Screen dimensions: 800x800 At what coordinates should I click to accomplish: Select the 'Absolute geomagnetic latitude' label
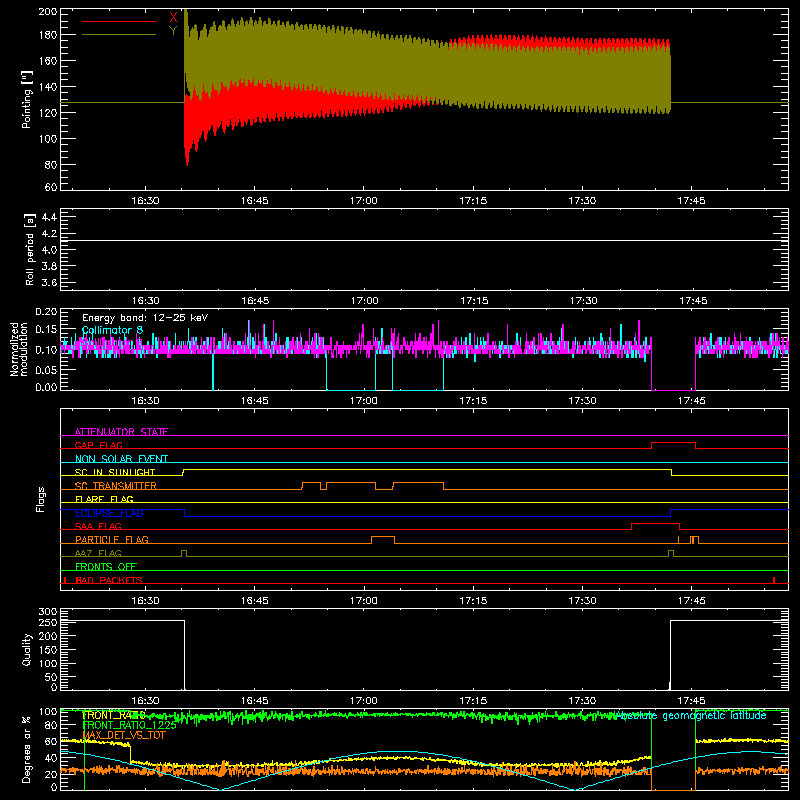691,715
